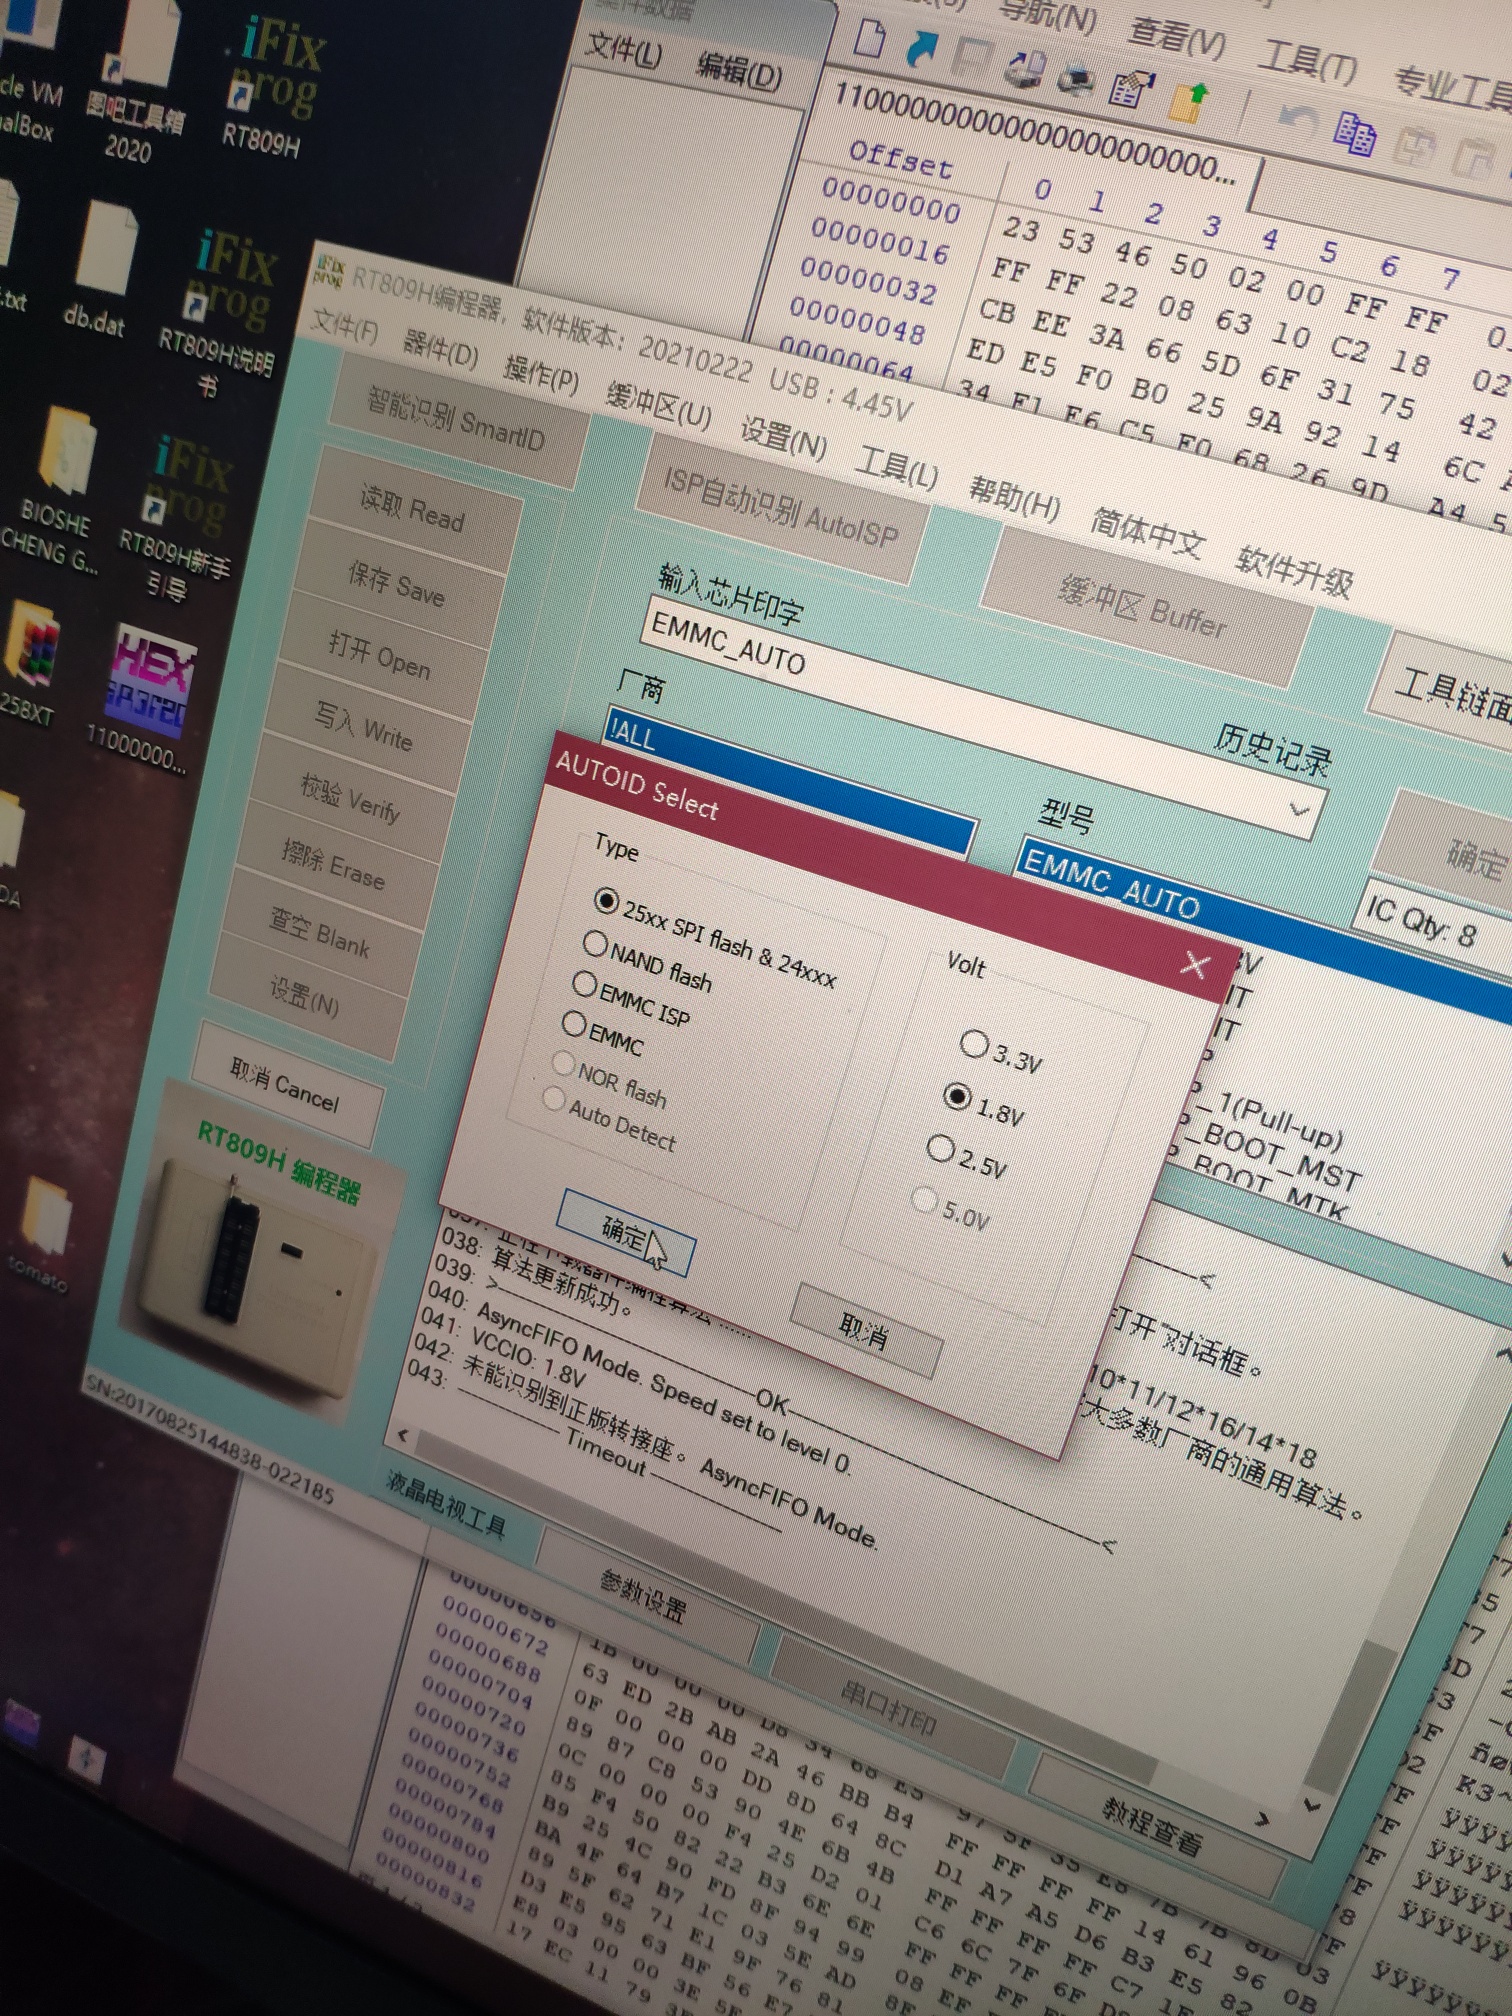Open 导航(N) menu in hex editor
Viewport: 1512px width, 2016px height.
point(1046,14)
